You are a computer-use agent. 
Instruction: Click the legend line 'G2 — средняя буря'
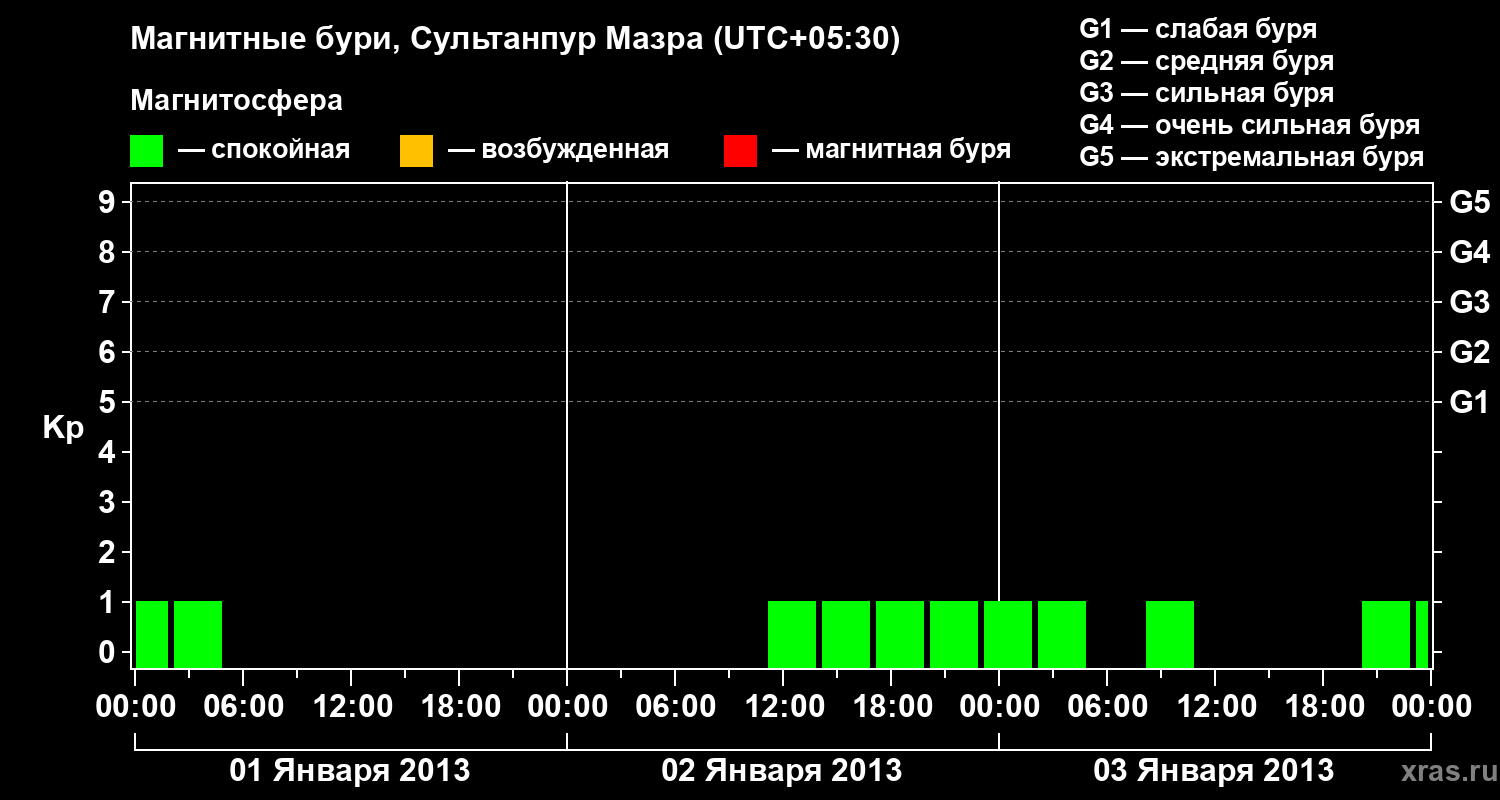pyautogui.click(x=1207, y=61)
